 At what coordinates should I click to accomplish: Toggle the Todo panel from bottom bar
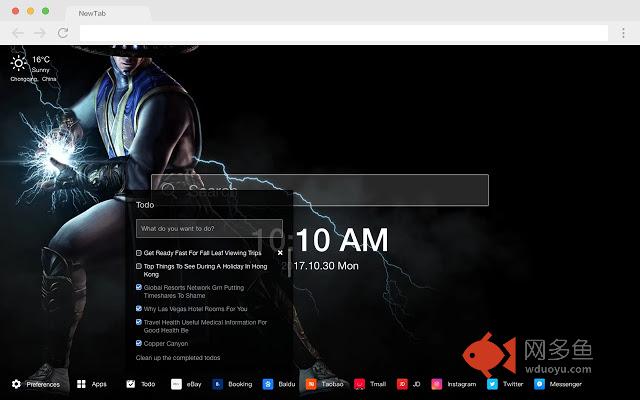[x=131, y=384]
